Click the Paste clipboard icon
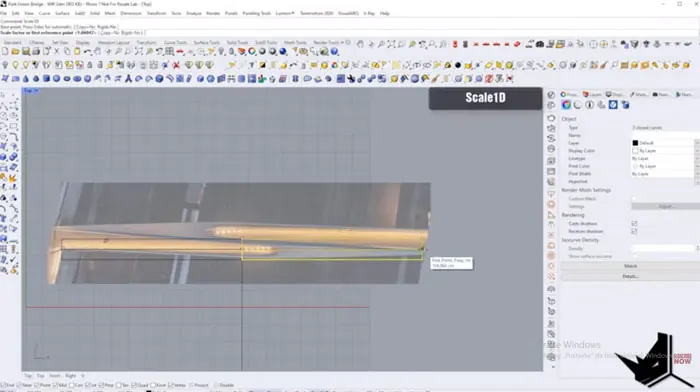The height and width of the screenshot is (392, 700). click(x=77, y=52)
